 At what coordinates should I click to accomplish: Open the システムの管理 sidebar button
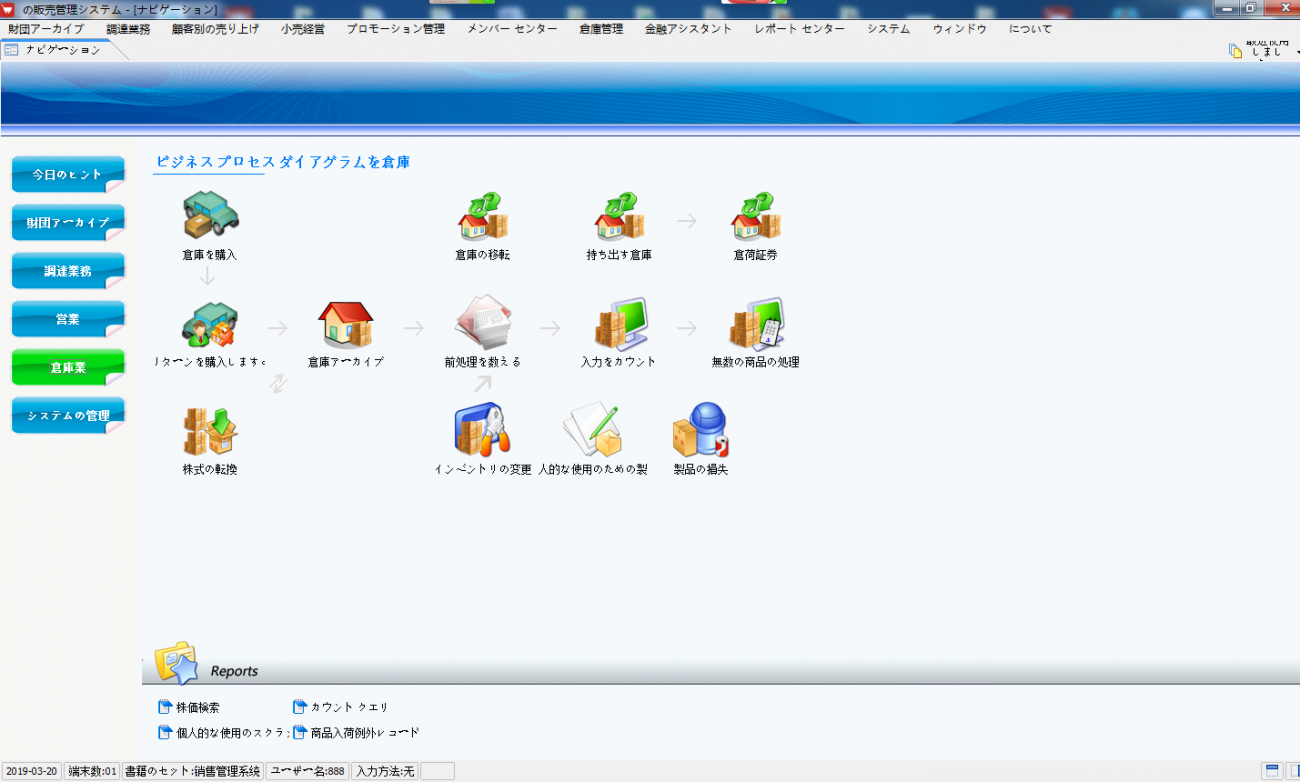point(68,415)
